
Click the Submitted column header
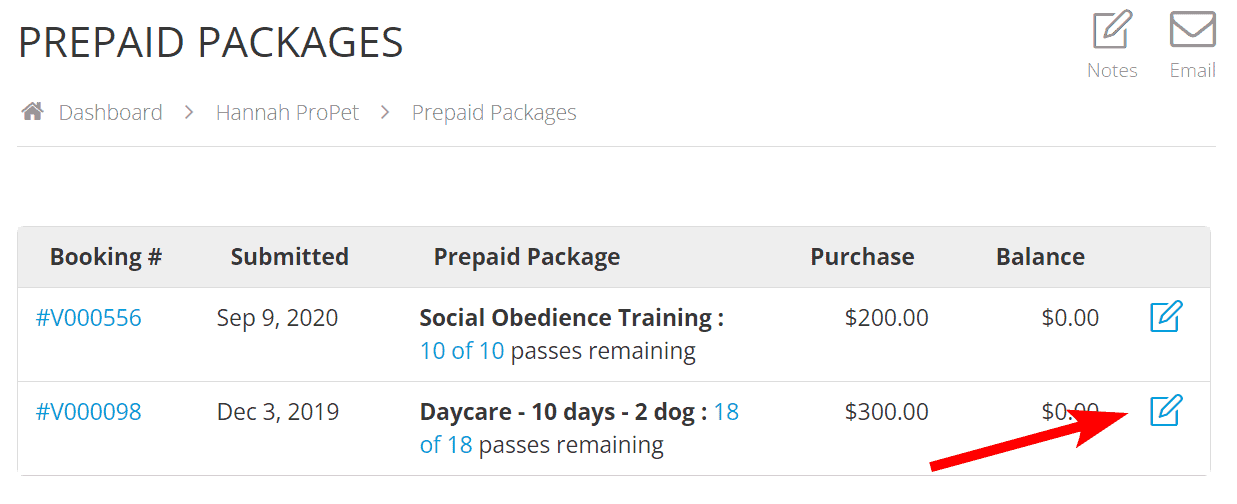(289, 257)
